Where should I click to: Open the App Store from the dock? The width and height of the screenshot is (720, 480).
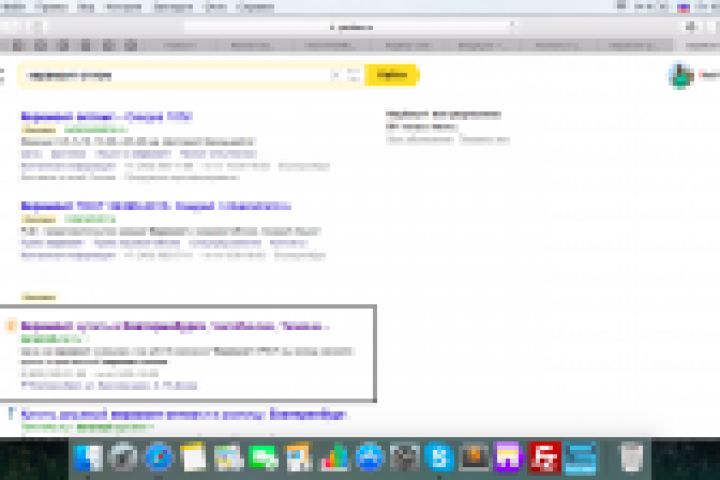[369, 457]
